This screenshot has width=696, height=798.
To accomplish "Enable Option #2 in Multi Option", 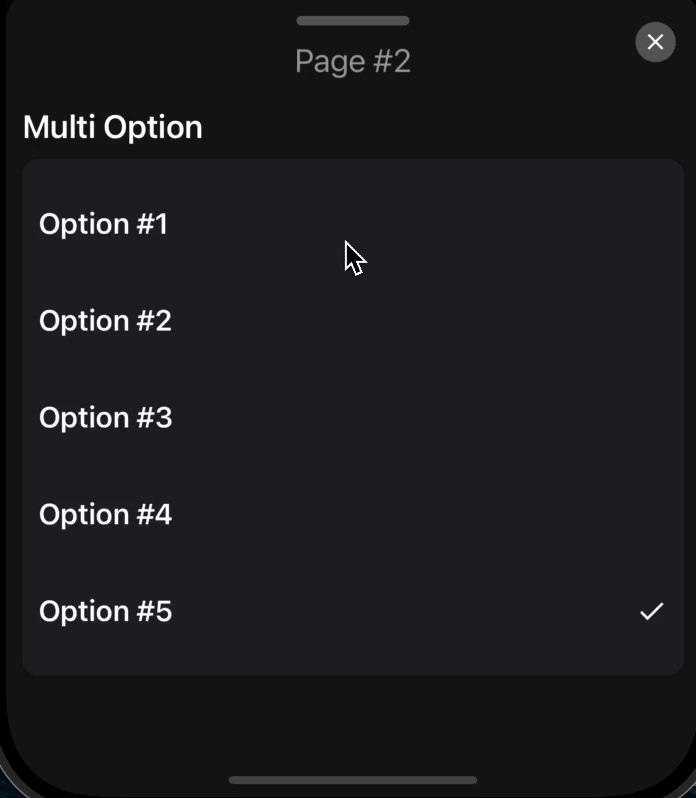I will pos(352,321).
